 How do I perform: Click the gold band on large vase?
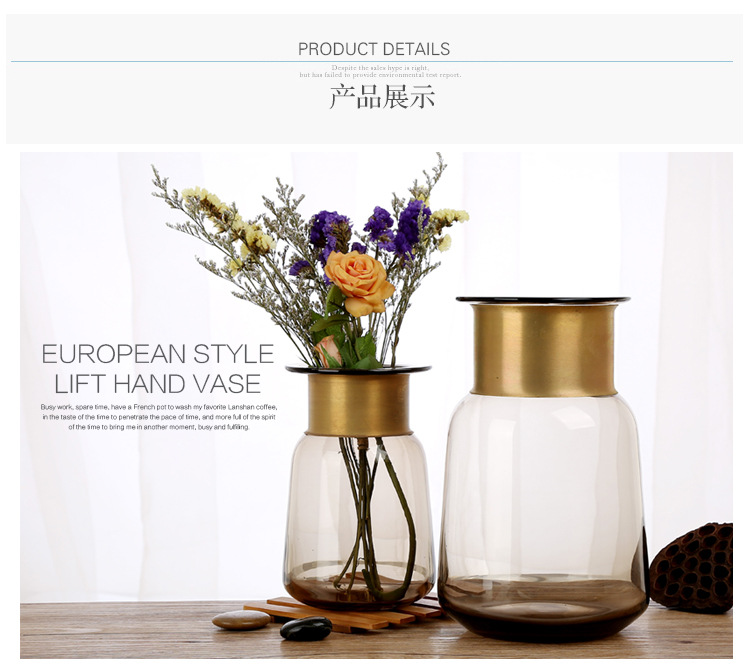coord(543,350)
